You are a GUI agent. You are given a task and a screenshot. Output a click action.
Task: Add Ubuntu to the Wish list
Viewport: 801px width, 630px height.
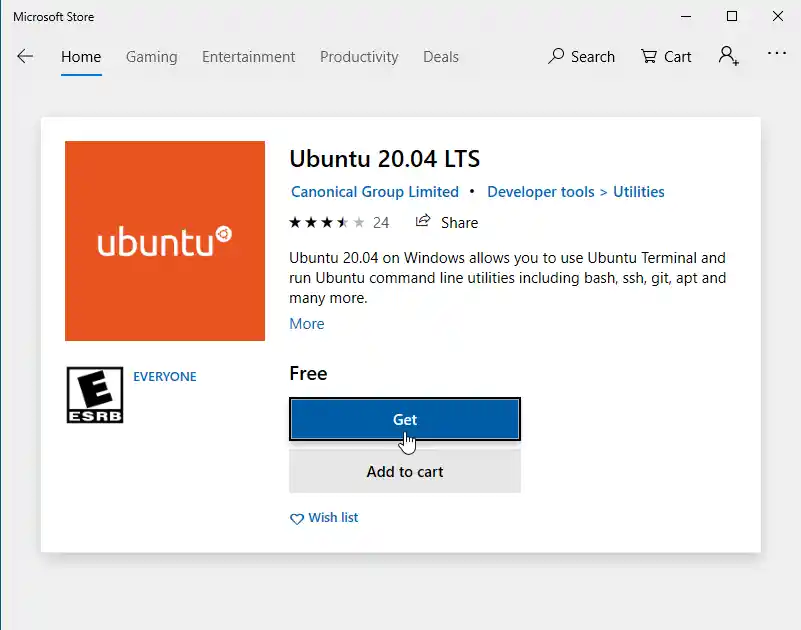click(324, 518)
